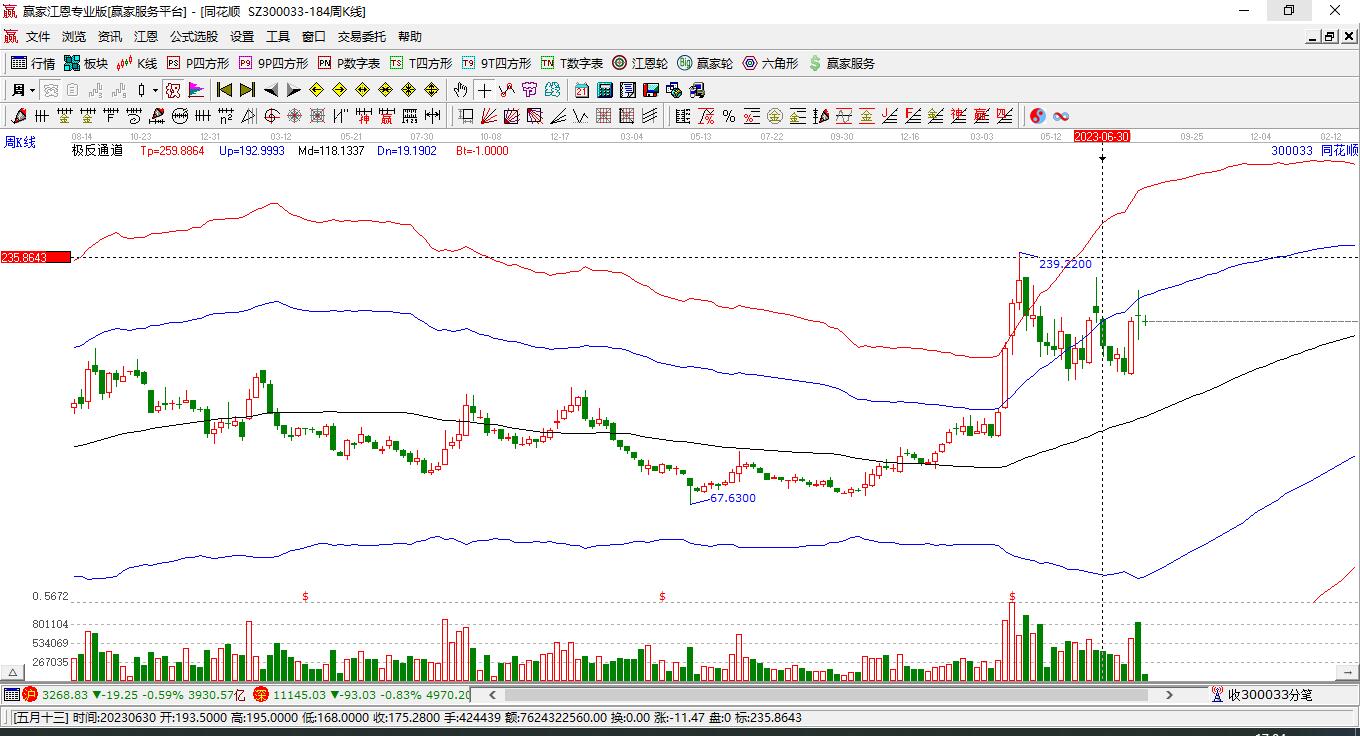Screen dimensions: 1360x736
Task: Open 赢家服务 with the dollar icon
Action: (841, 63)
